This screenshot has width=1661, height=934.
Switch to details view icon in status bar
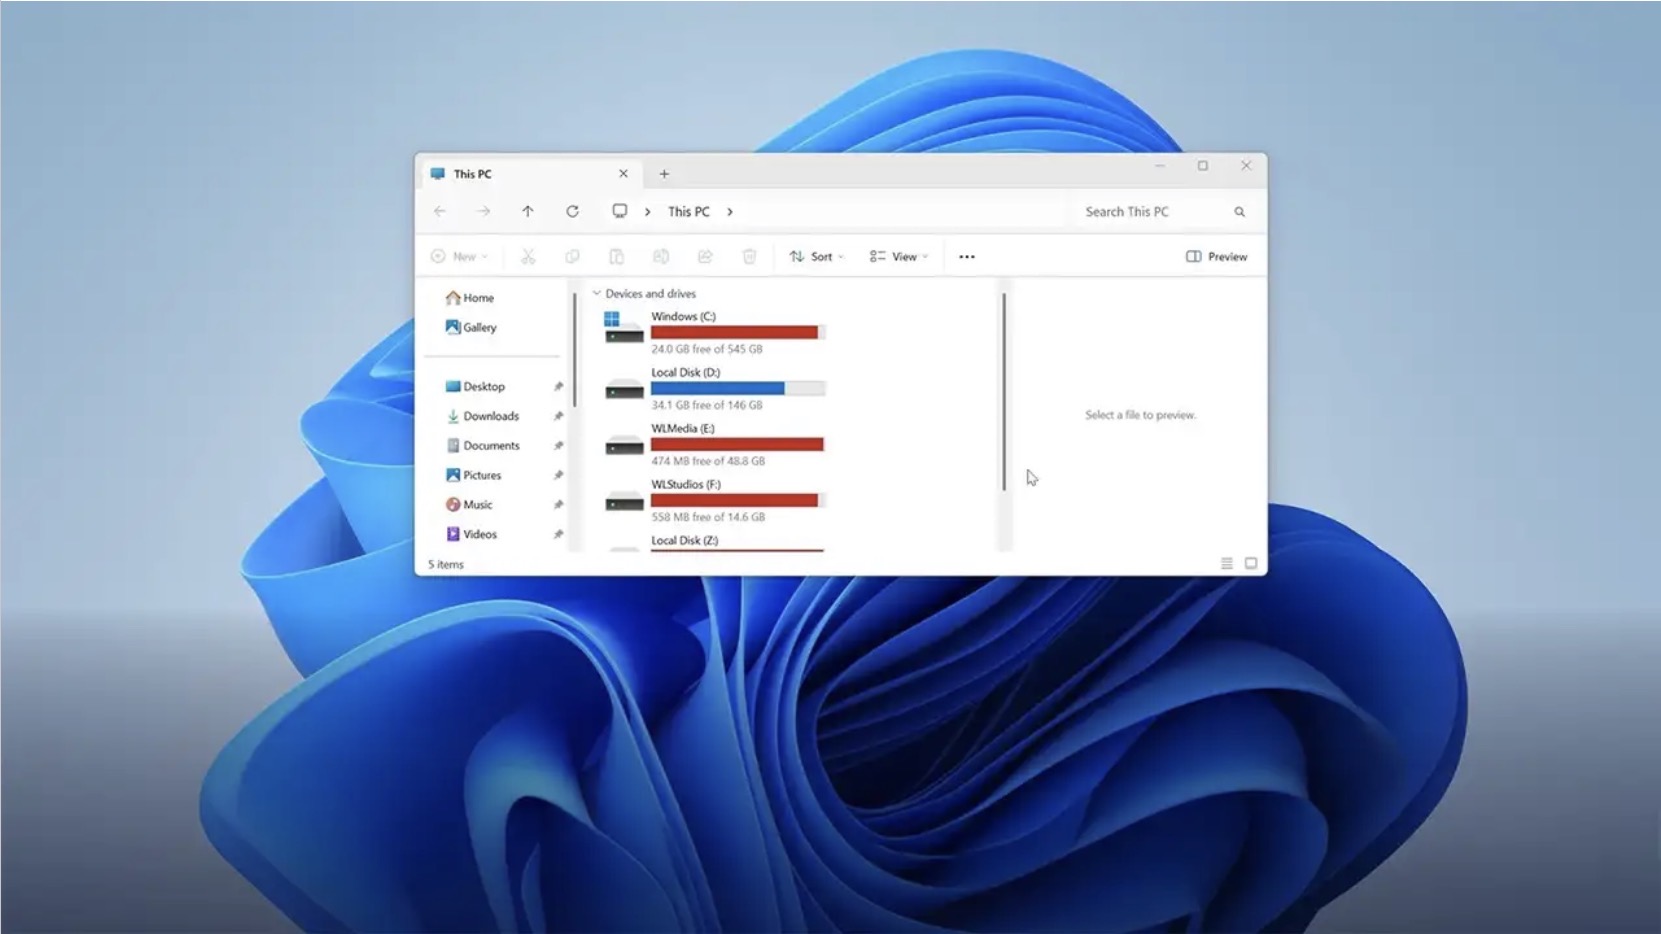pyautogui.click(x=1227, y=564)
